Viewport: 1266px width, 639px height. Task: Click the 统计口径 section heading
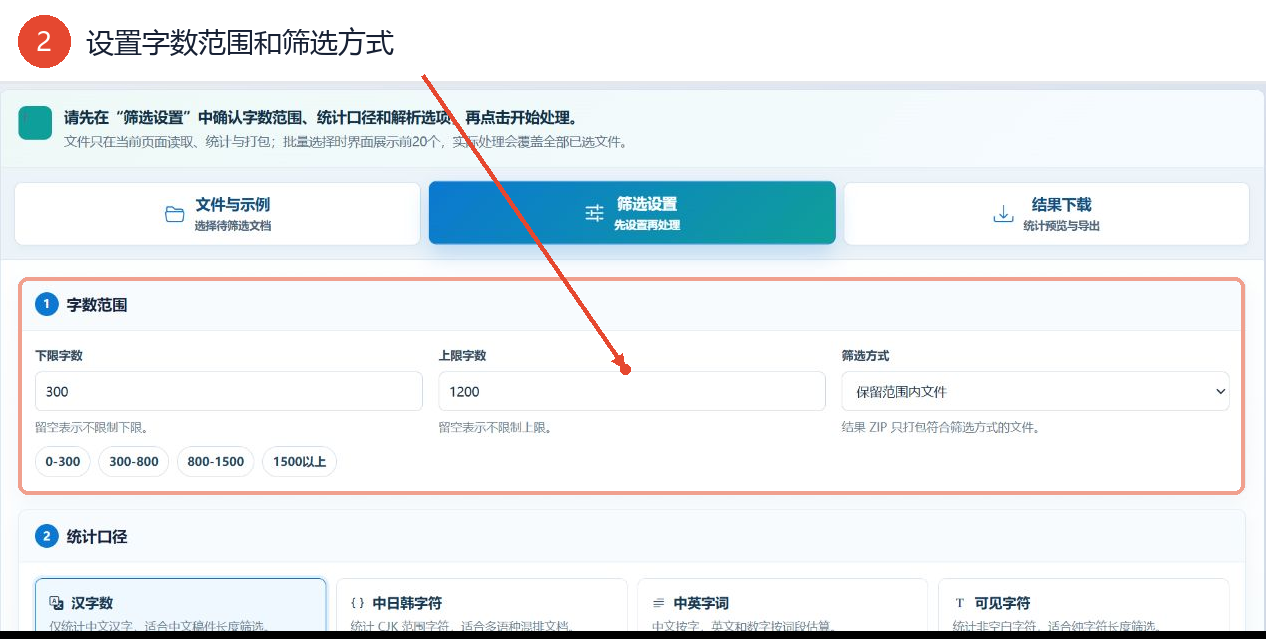click(x=97, y=537)
